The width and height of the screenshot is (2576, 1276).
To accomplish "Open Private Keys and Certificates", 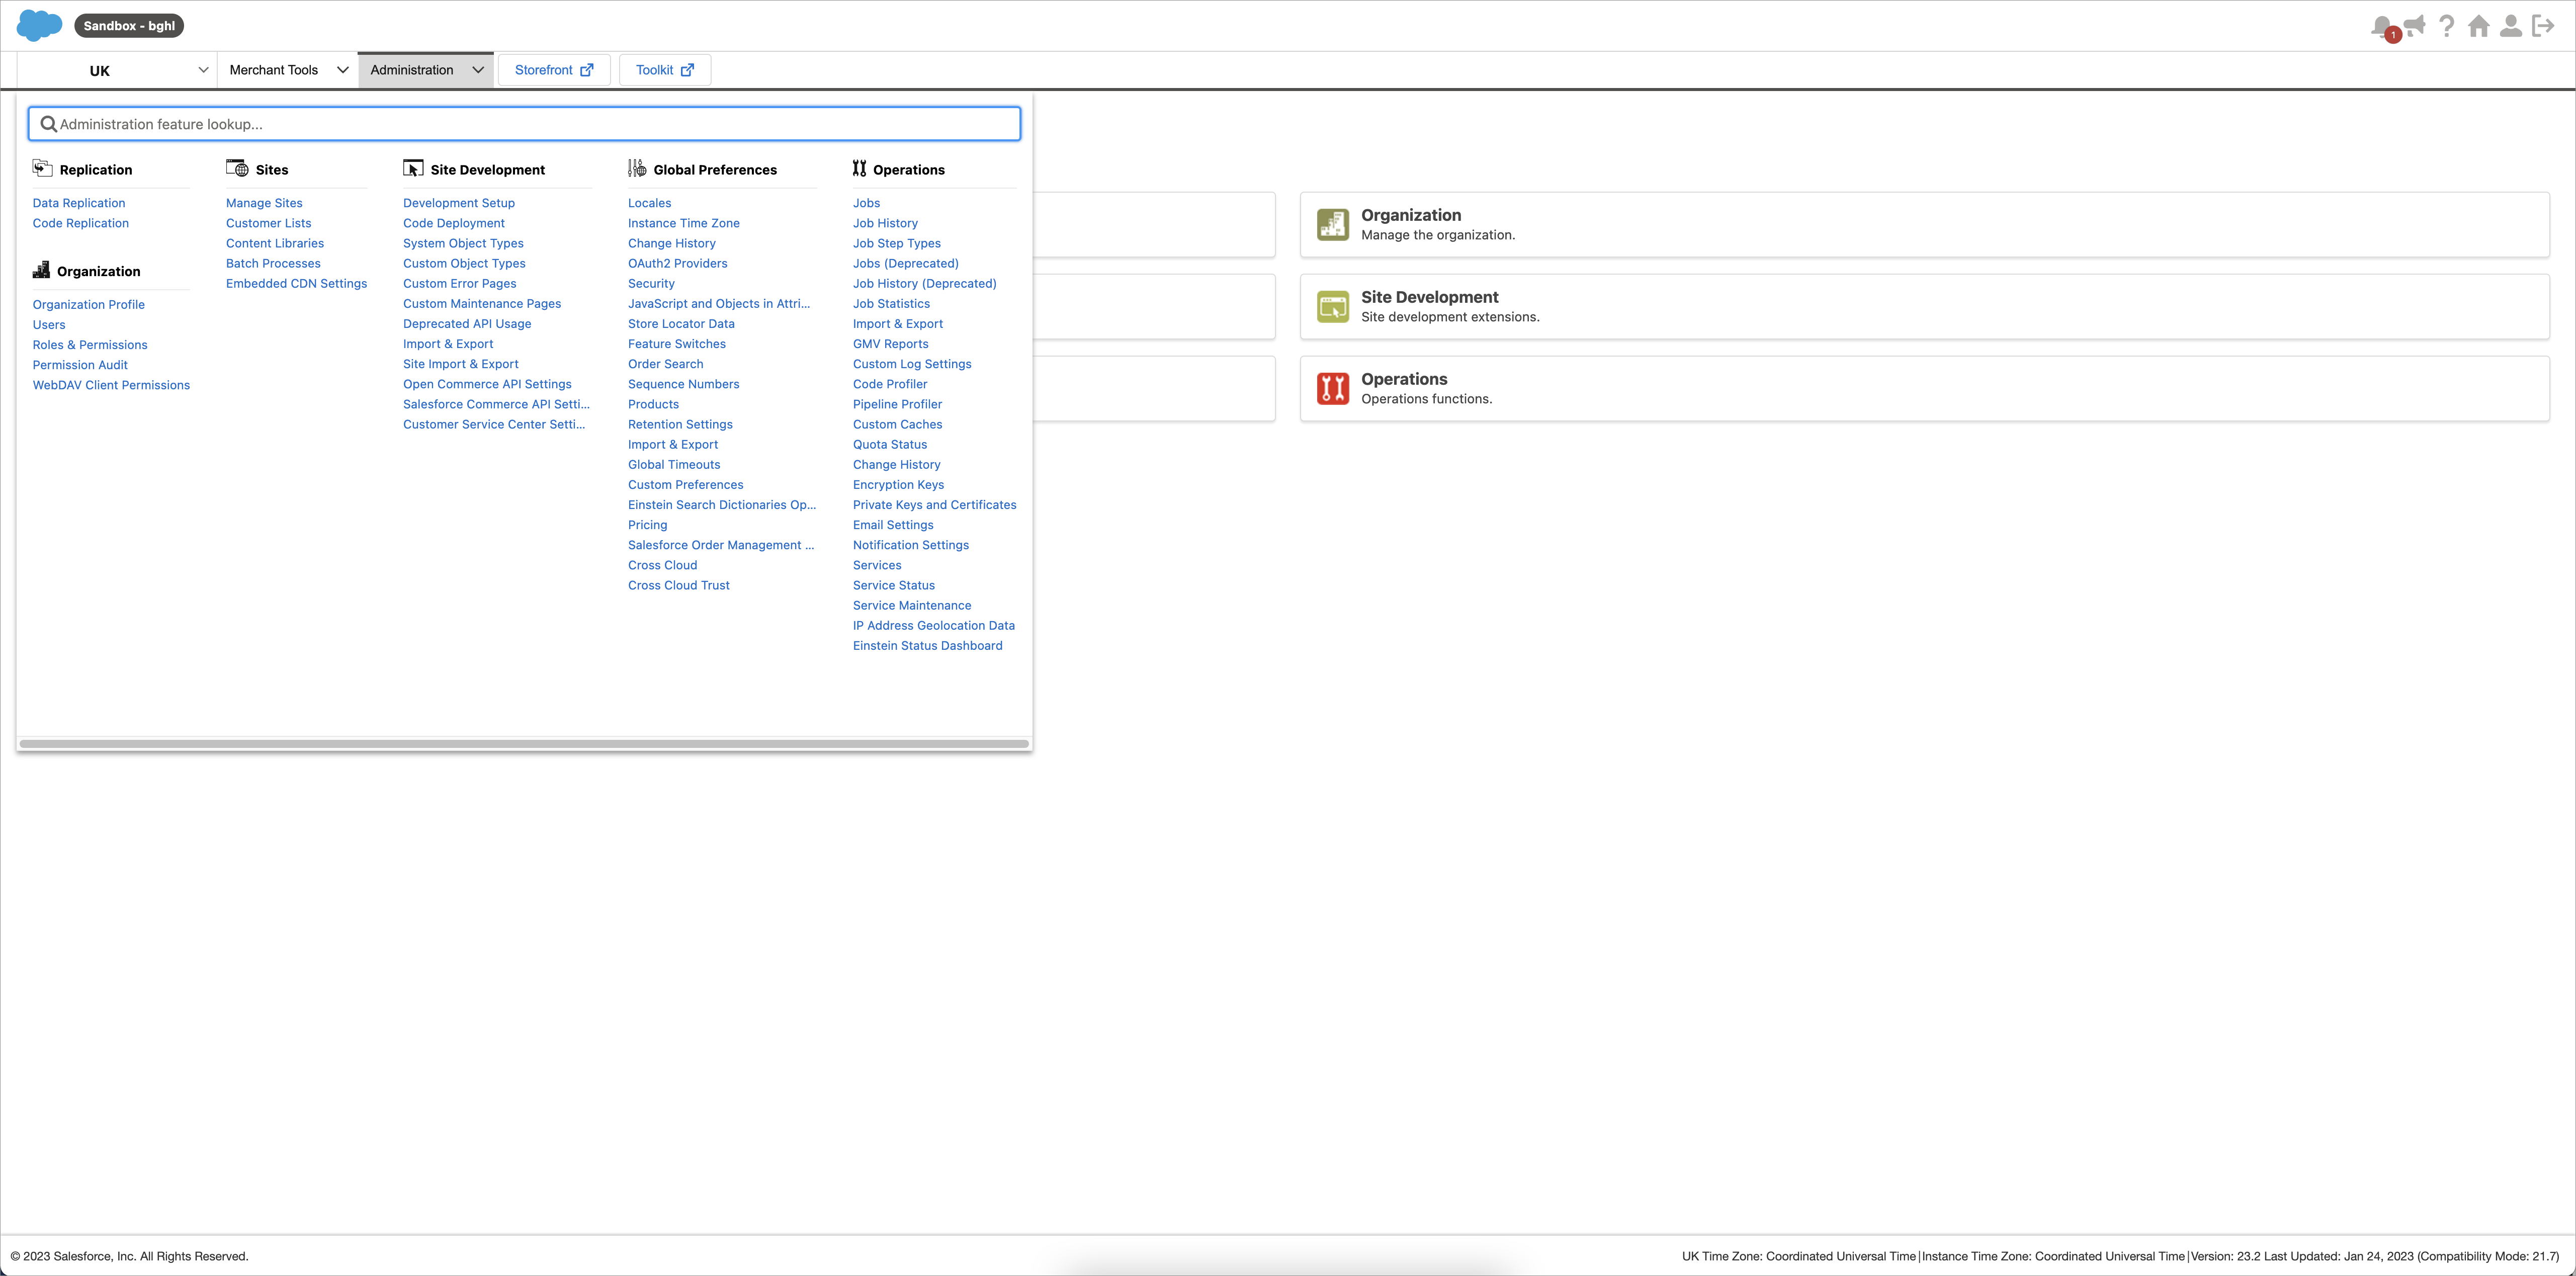I will 935,505.
